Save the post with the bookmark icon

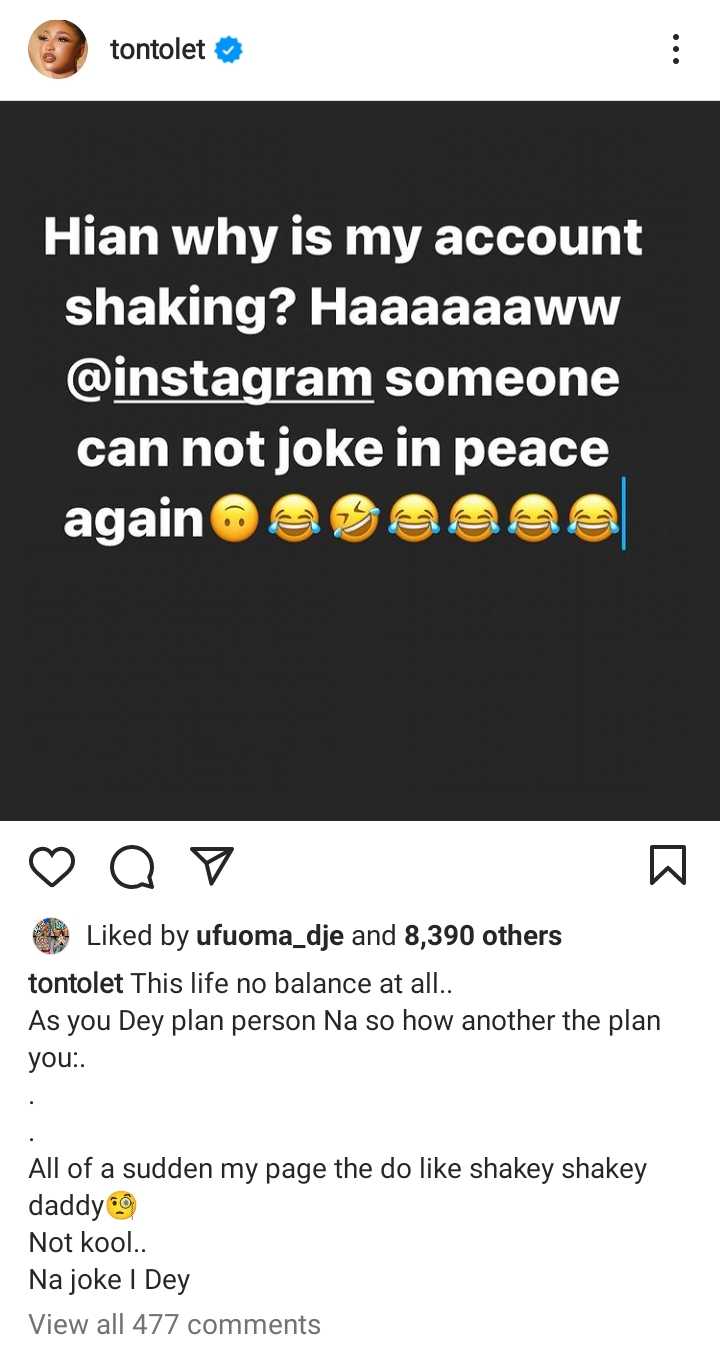667,865
